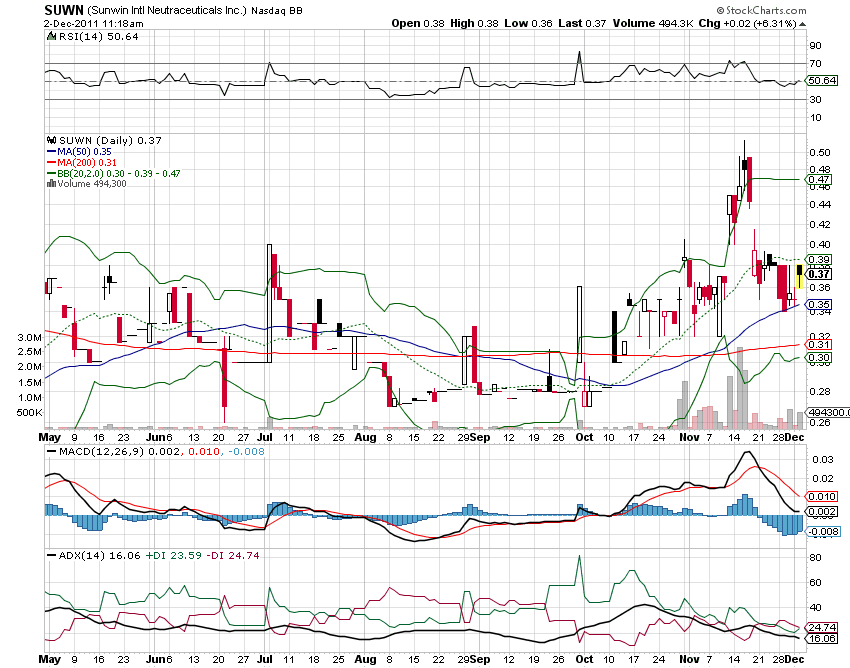Click the 24.74 tag on ADX panel
850x668 pixels.
822,627
